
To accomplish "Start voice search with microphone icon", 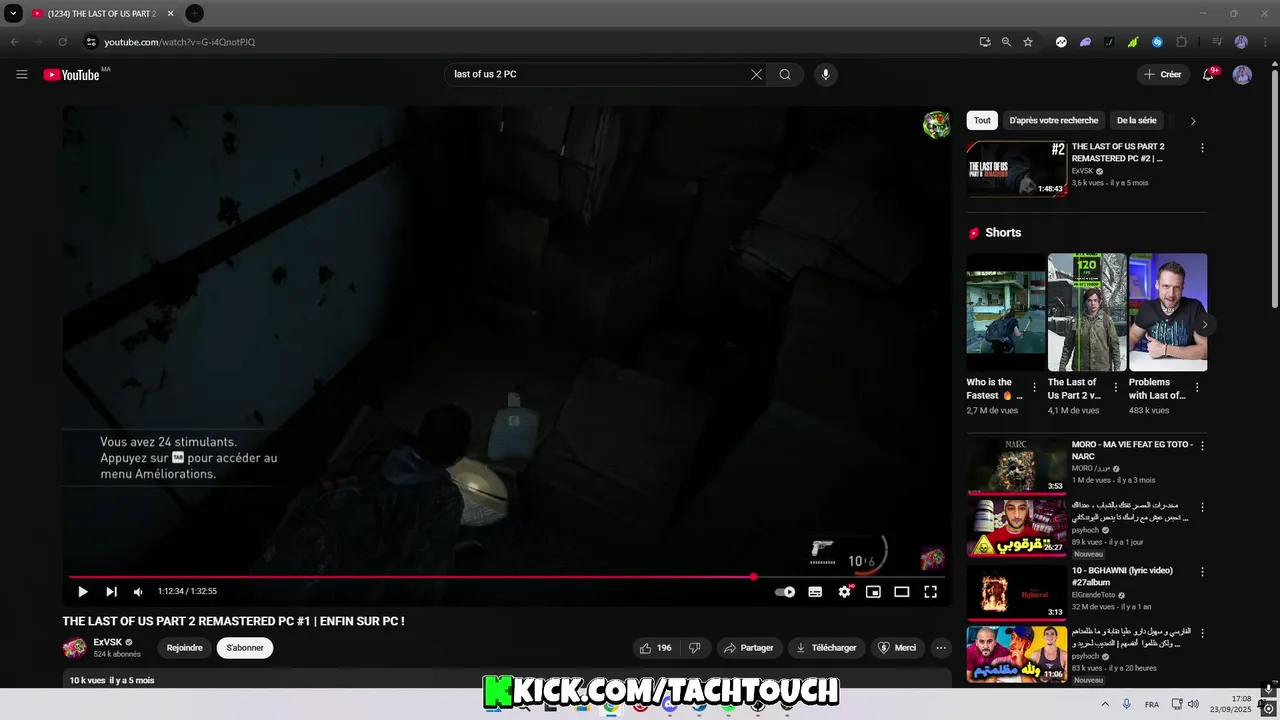I will click(825, 74).
